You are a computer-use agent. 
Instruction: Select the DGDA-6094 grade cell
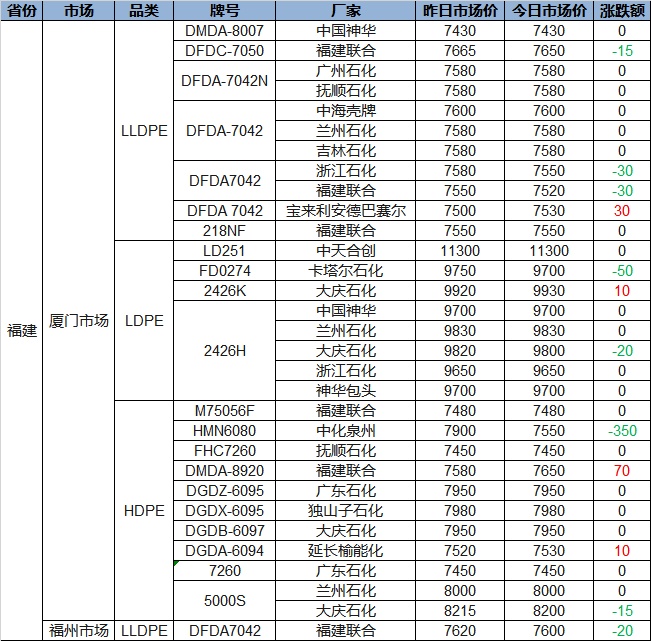[x=225, y=550]
